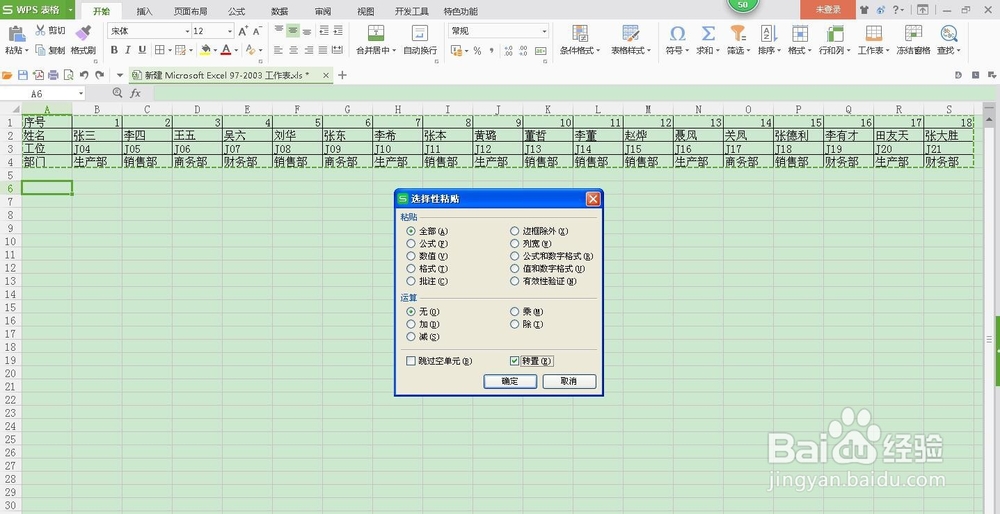
Task: Switch to the 插入 ribbon tab
Action: tap(145, 11)
